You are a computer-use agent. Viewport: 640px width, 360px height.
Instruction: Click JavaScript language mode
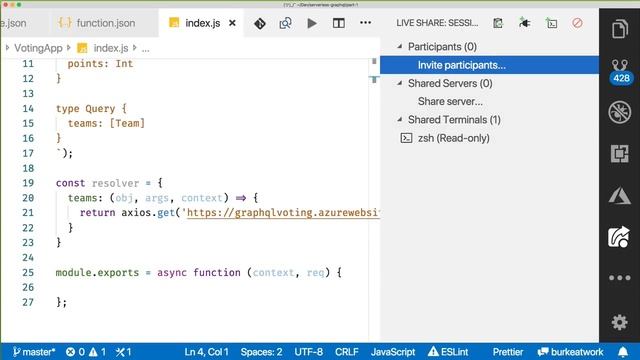[393, 352]
